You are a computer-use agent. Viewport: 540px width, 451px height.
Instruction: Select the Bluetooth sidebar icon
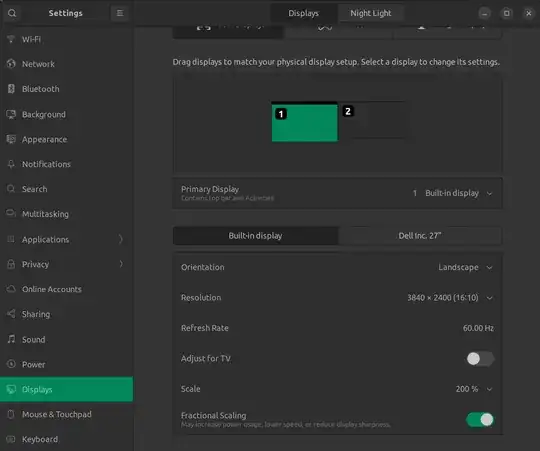coord(11,88)
